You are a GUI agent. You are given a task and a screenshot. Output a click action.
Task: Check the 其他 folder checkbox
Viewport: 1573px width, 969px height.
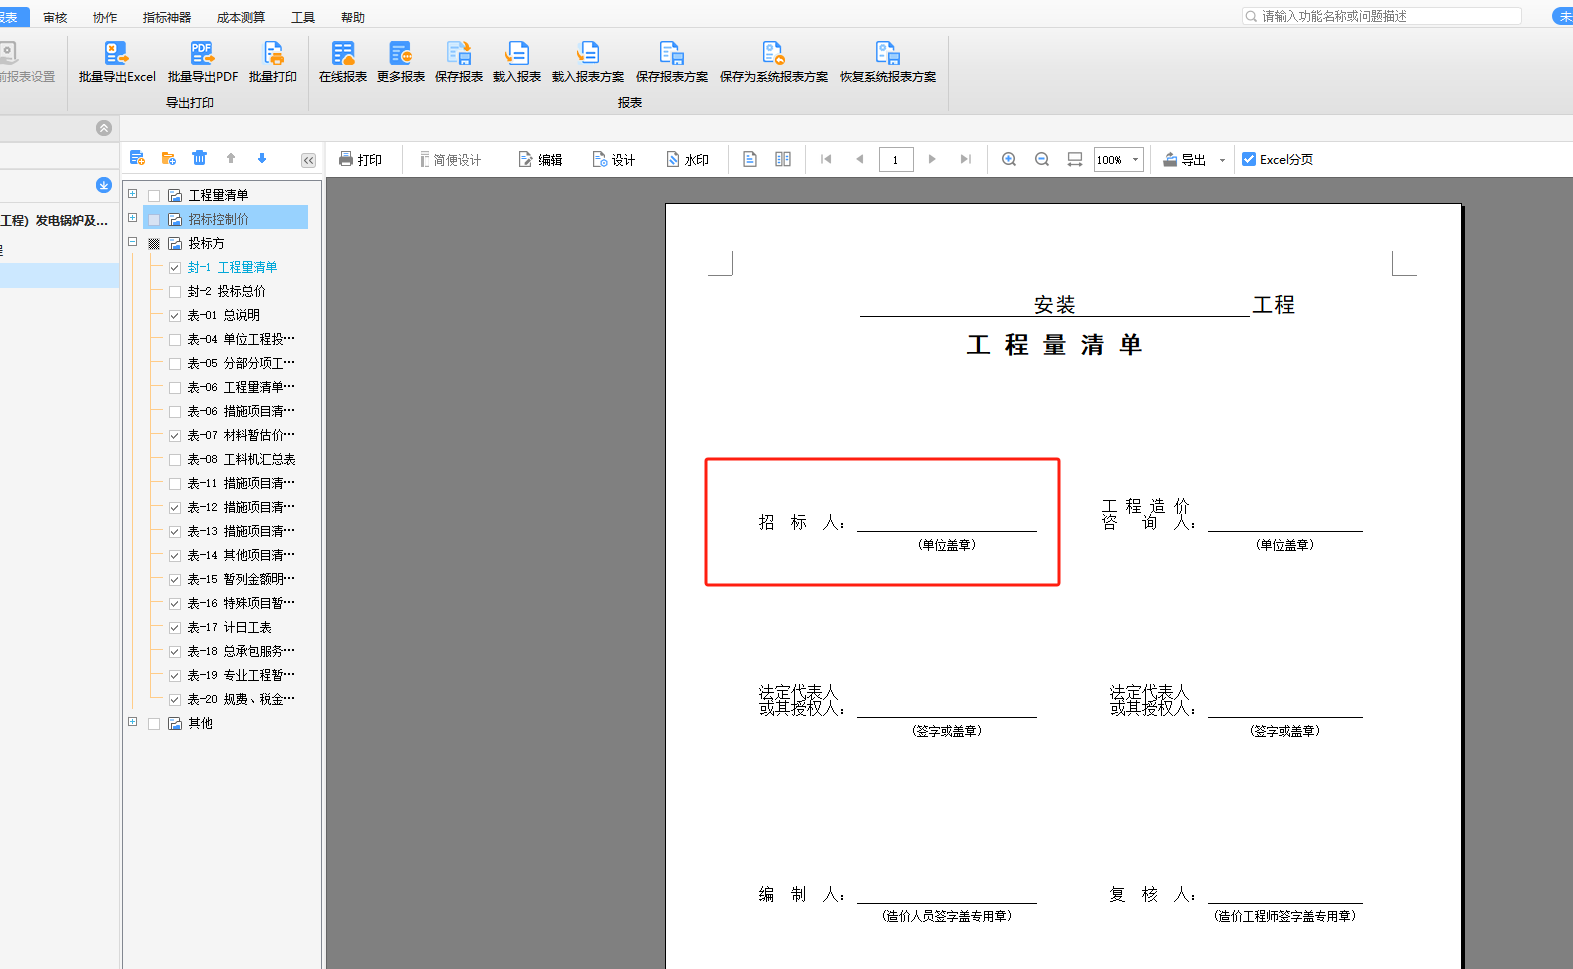click(154, 724)
